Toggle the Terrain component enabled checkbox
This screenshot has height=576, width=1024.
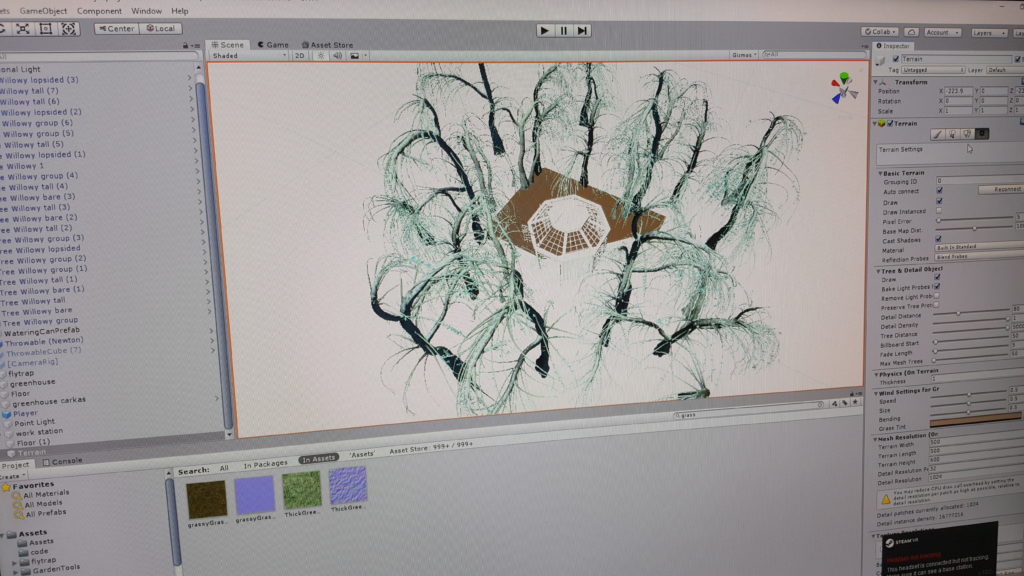coord(890,123)
